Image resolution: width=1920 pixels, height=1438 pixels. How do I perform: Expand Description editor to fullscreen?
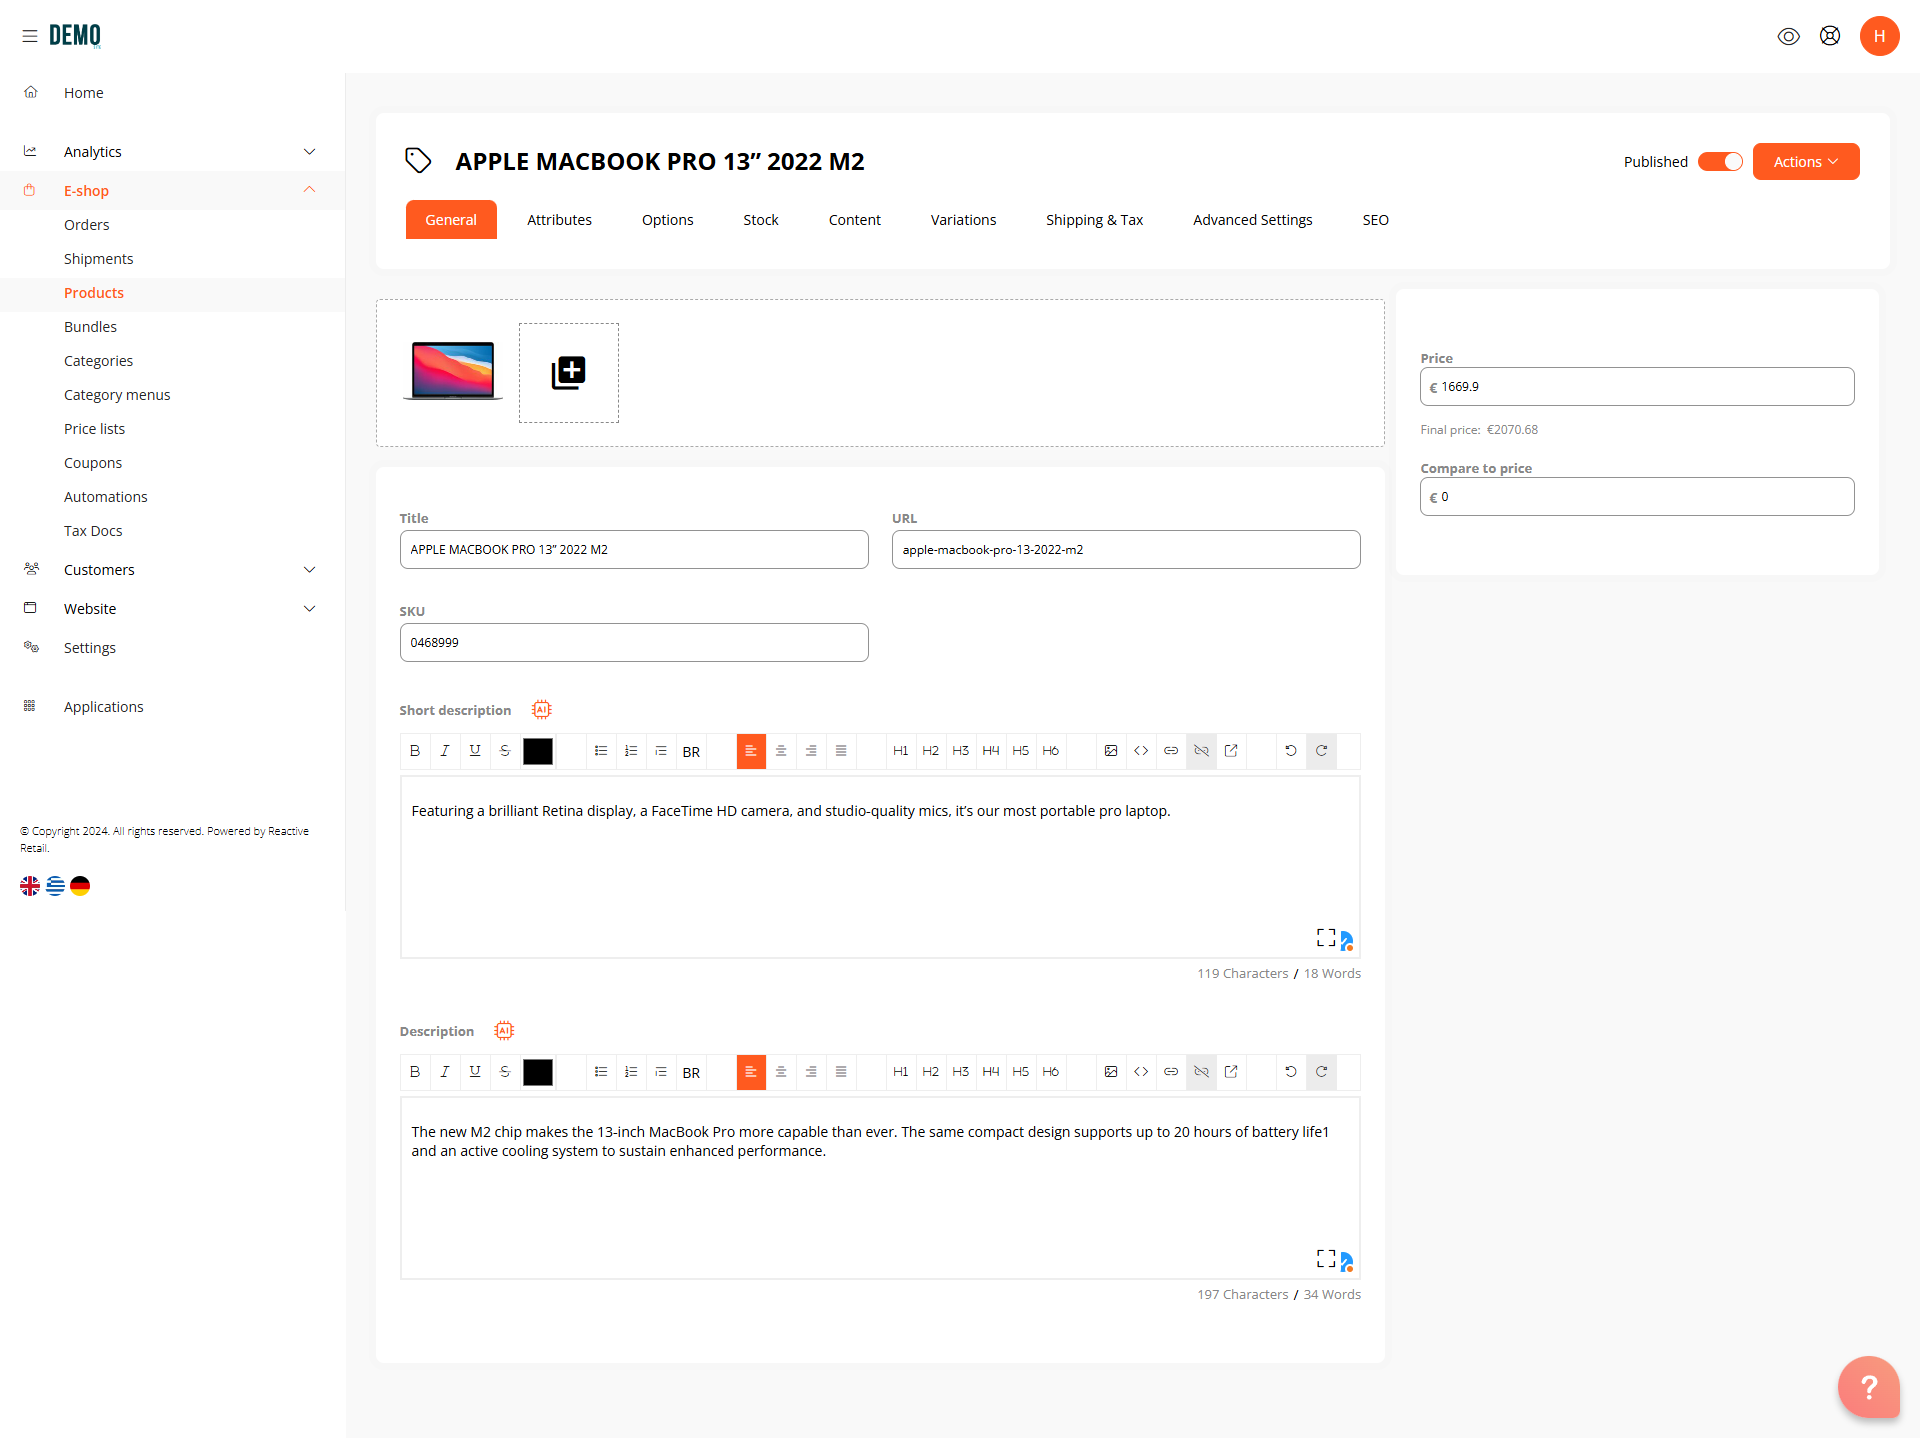(x=1326, y=1259)
